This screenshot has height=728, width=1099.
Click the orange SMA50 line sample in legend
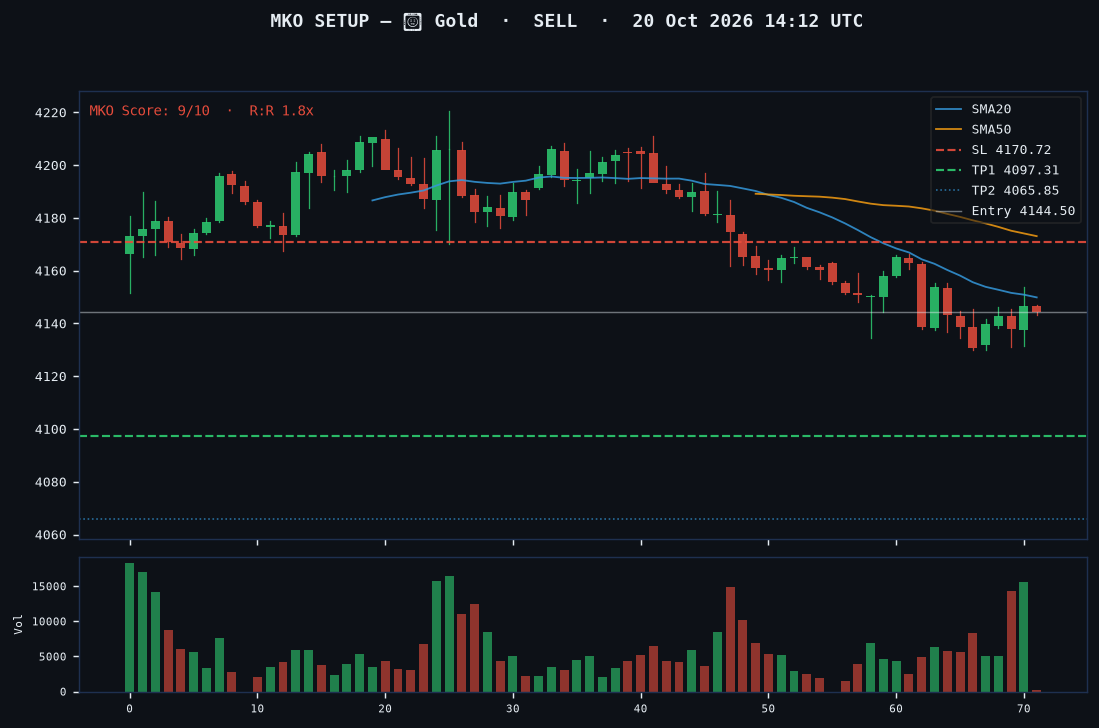coord(948,130)
